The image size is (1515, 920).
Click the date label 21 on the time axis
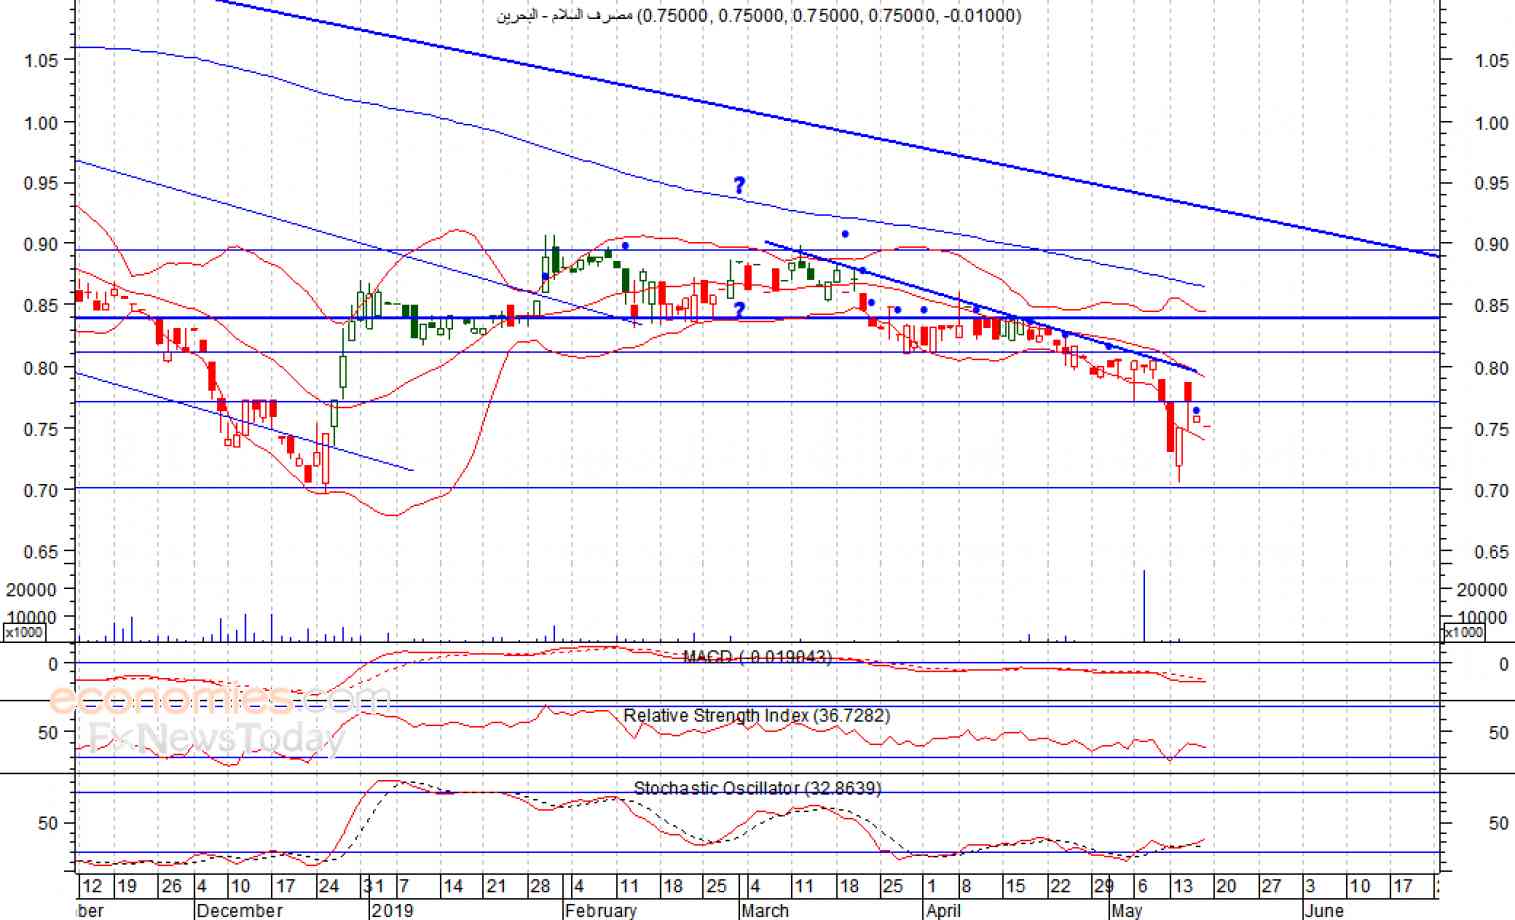tap(496, 886)
